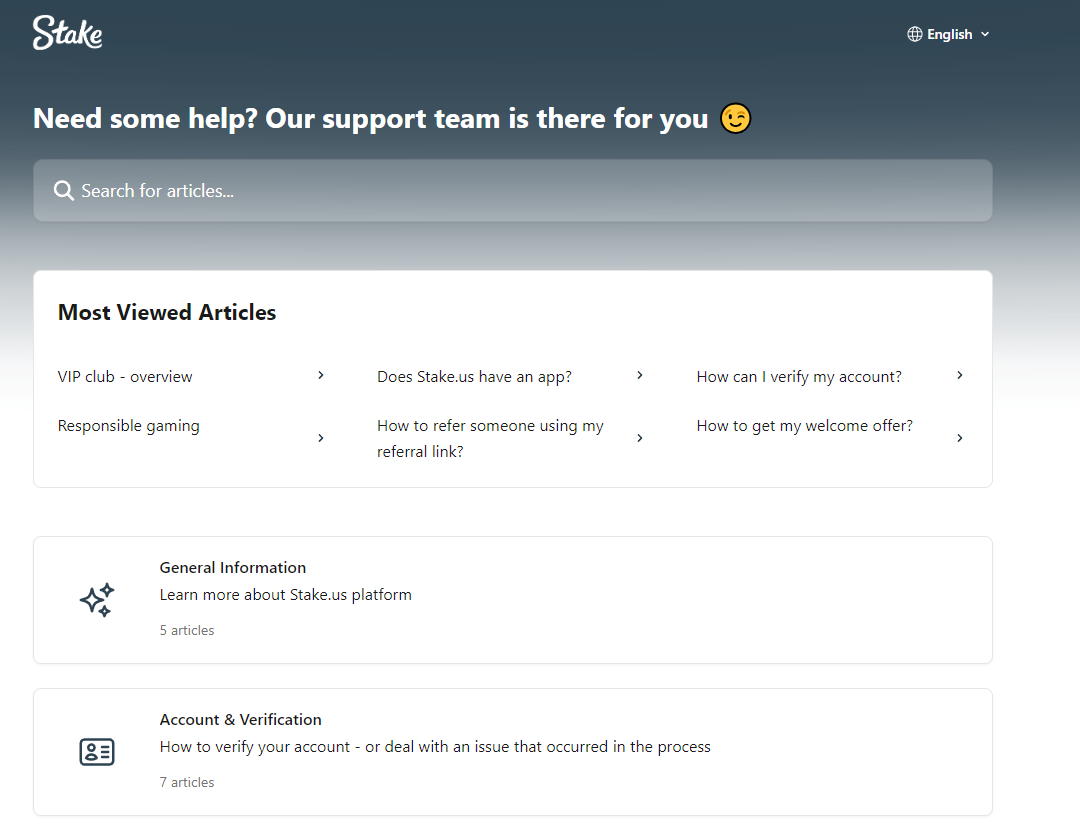Click the '5 articles' count text
1080x835 pixels.
point(187,630)
